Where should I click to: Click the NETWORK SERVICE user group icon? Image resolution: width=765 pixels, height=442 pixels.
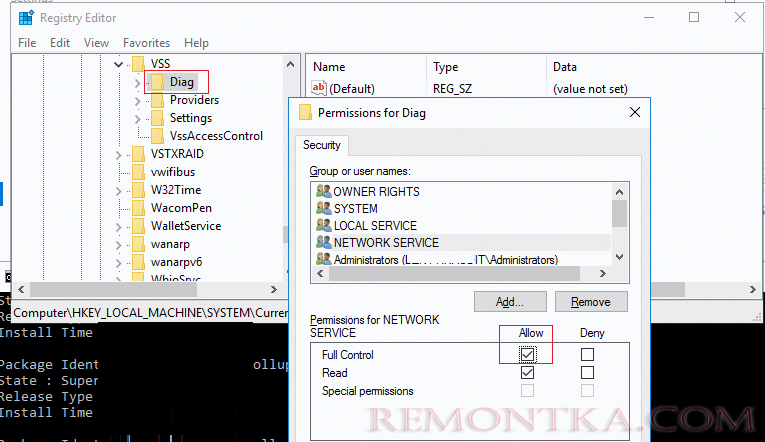click(323, 242)
